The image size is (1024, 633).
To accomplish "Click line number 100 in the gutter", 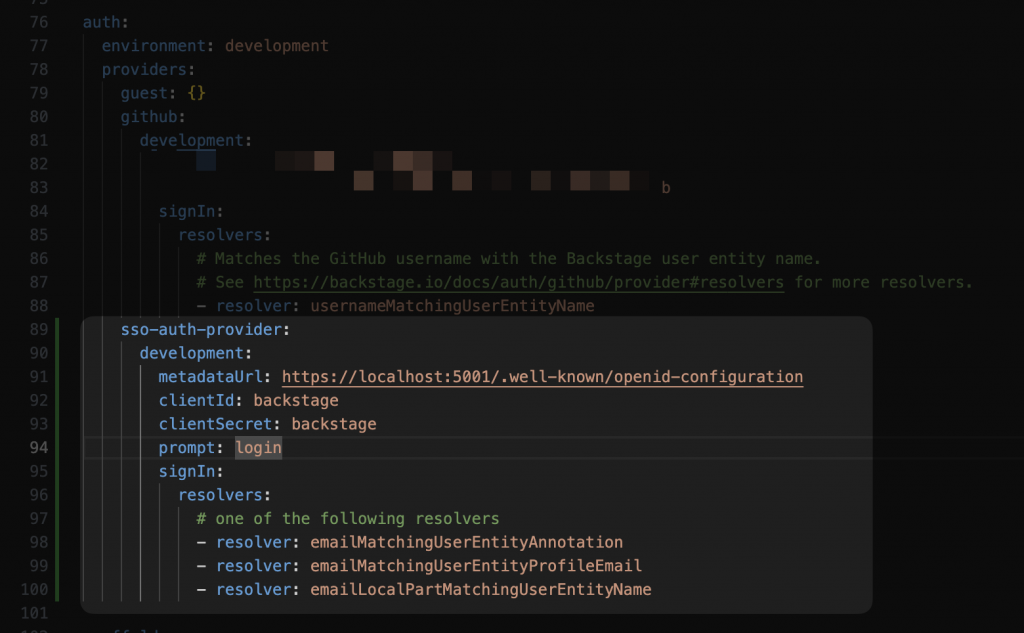I will point(35,589).
